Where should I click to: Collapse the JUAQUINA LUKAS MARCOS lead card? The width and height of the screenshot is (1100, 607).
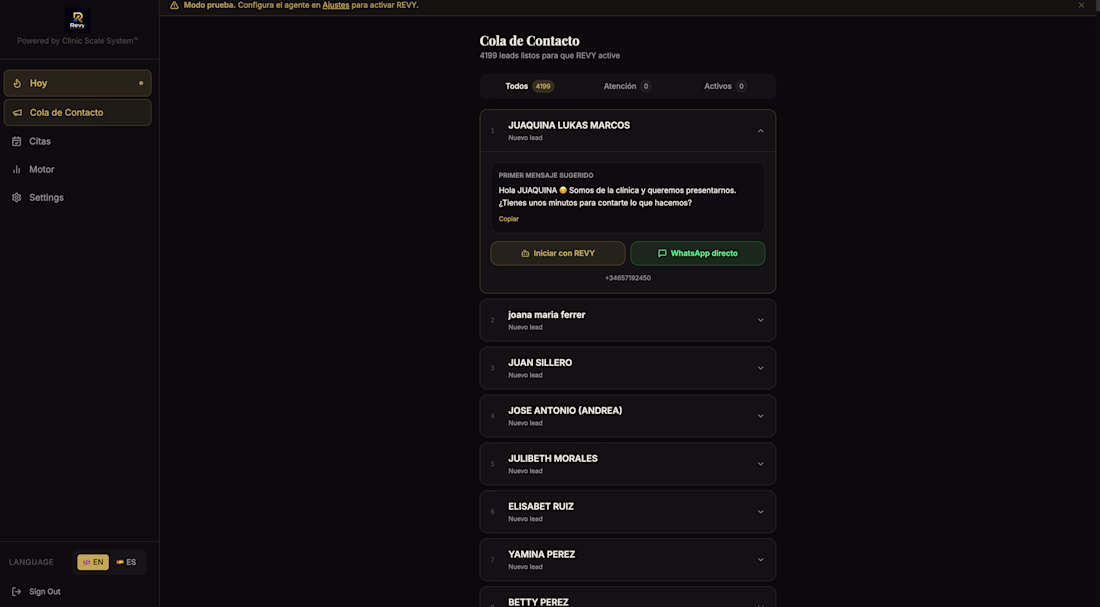coord(760,131)
